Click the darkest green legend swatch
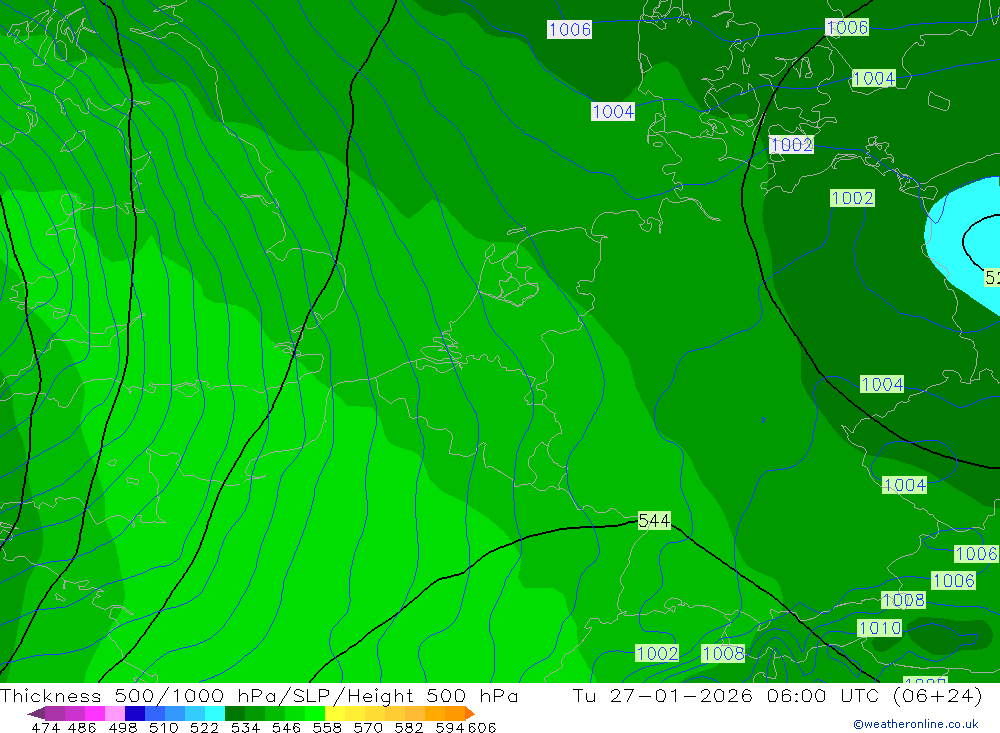 [235, 713]
